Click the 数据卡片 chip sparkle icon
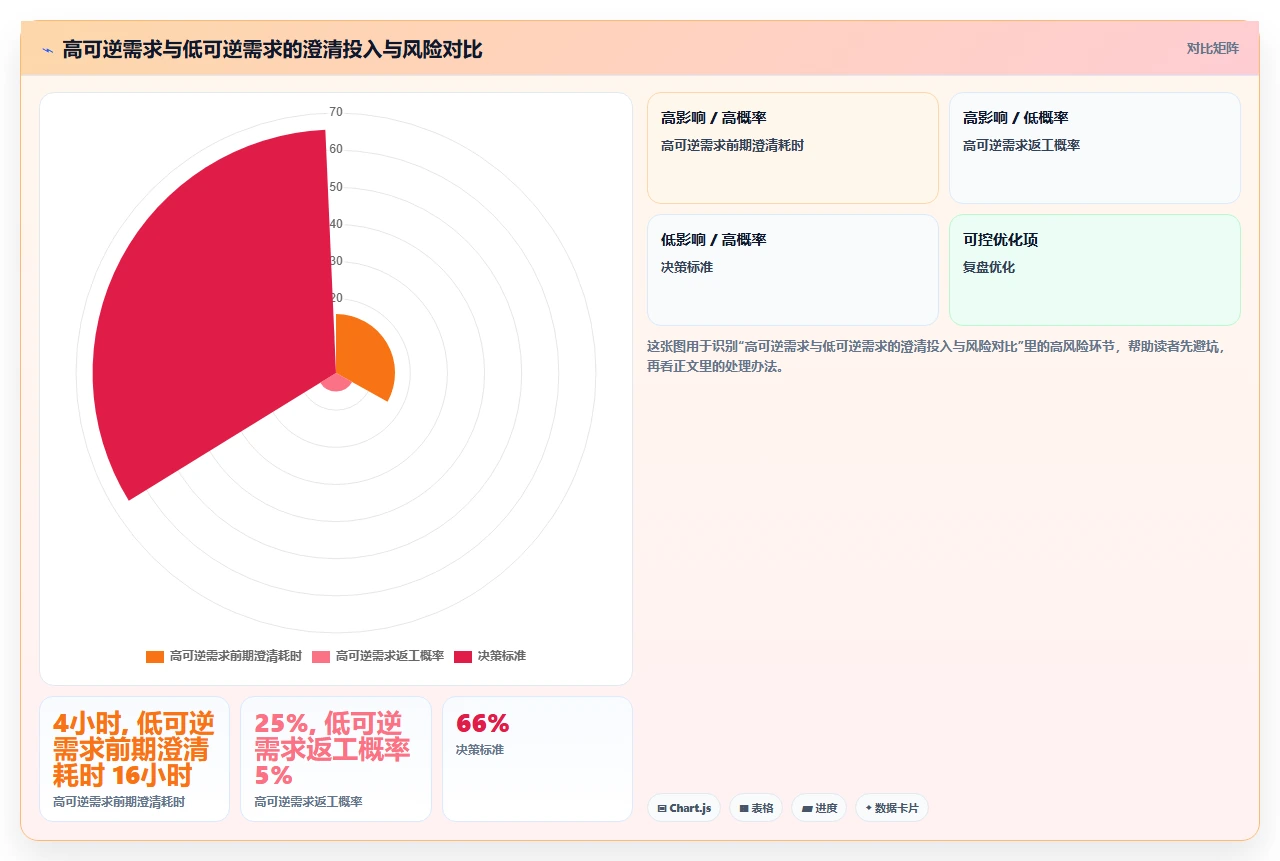 coord(868,808)
